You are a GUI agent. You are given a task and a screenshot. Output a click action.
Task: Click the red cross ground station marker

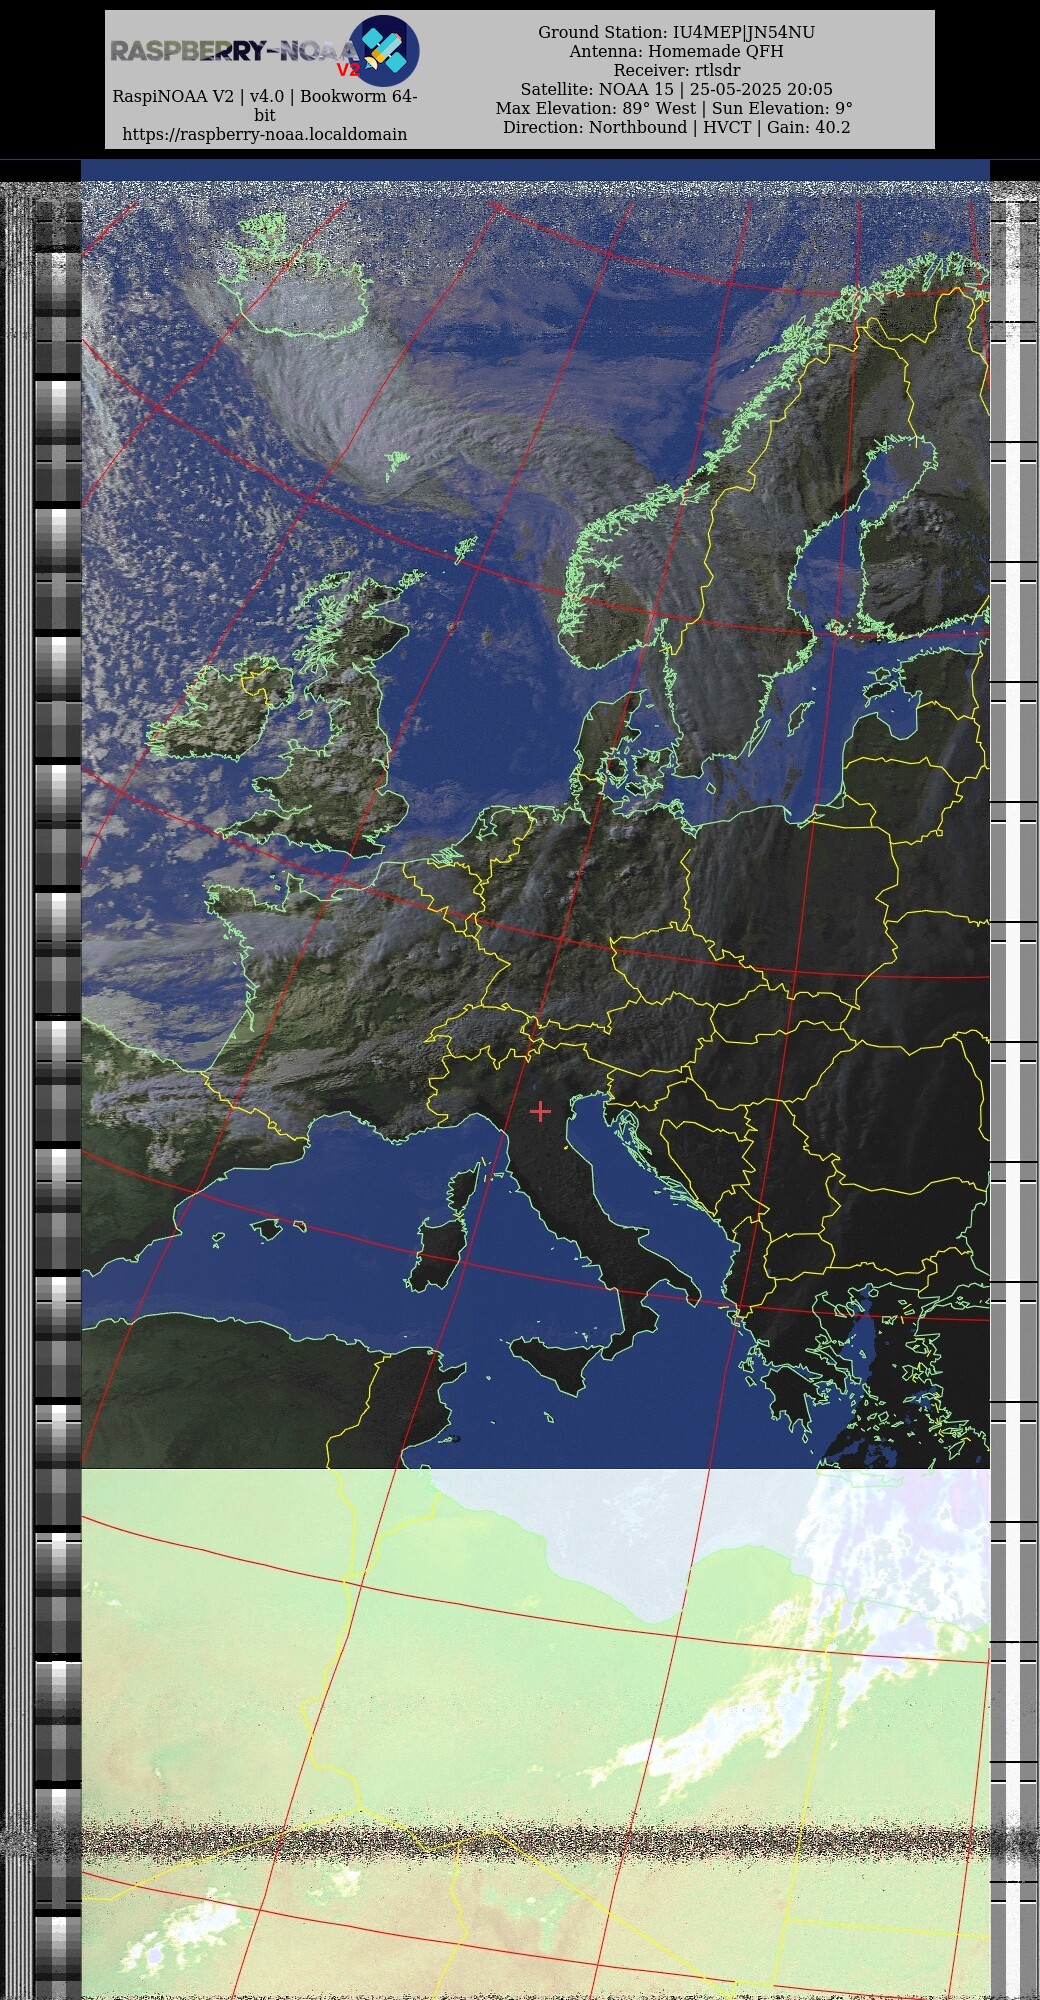click(540, 1111)
